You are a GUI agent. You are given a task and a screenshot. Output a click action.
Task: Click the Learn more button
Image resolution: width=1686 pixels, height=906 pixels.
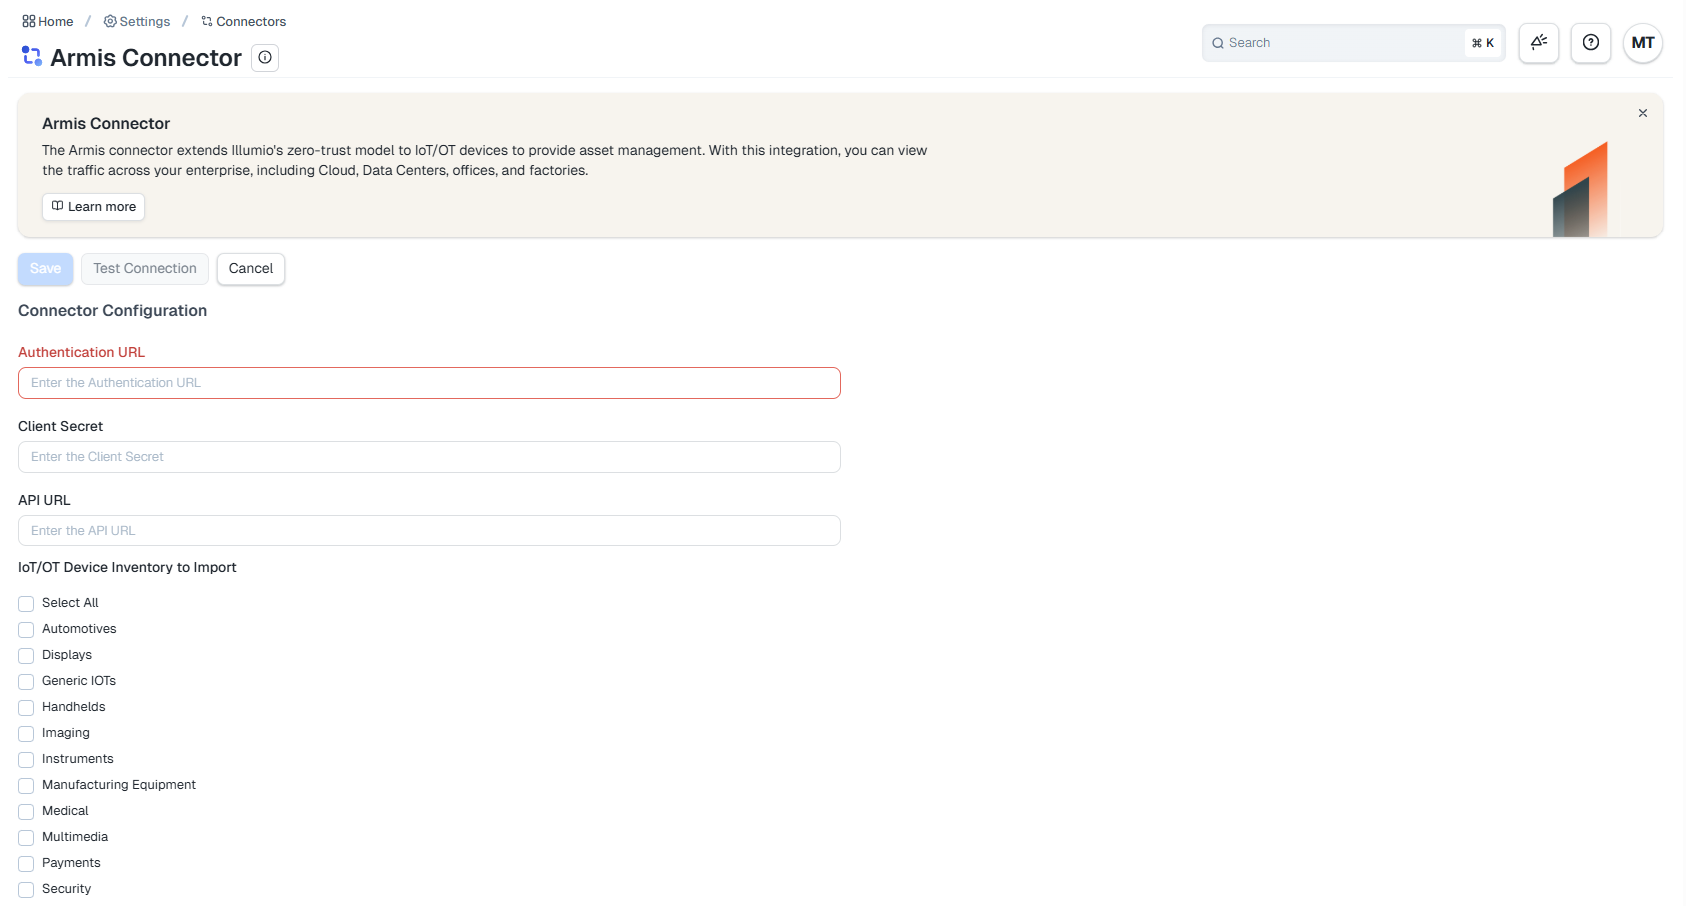coord(94,207)
